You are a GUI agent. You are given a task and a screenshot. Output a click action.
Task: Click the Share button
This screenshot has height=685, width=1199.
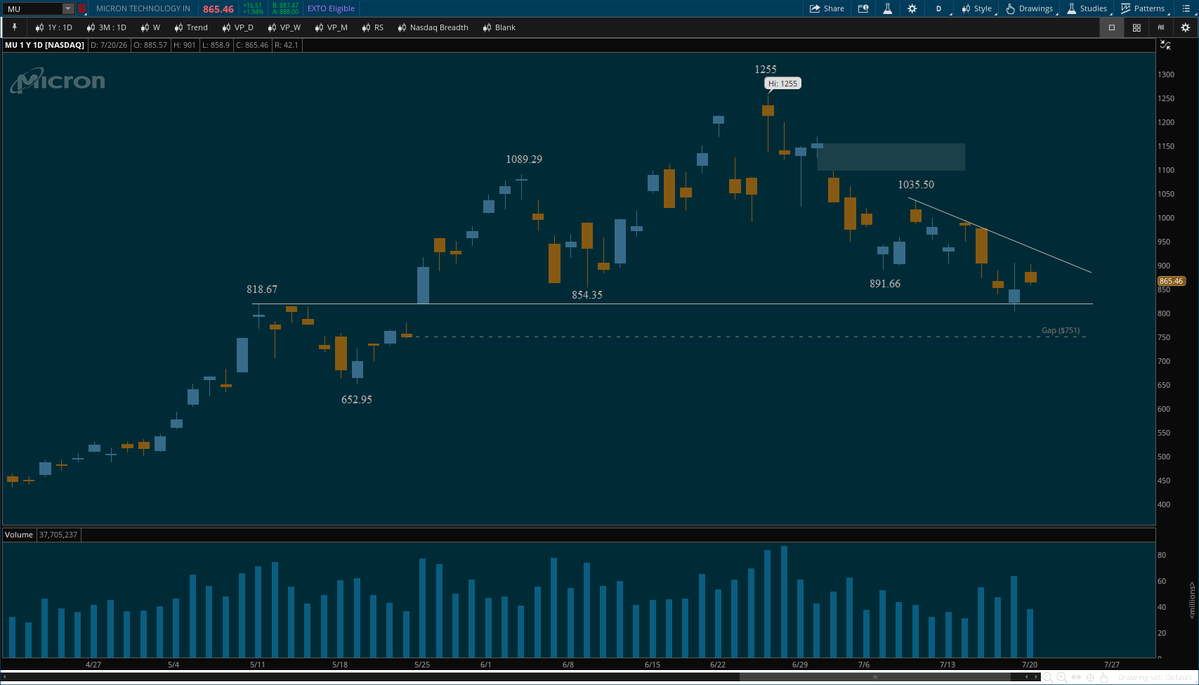click(827, 8)
